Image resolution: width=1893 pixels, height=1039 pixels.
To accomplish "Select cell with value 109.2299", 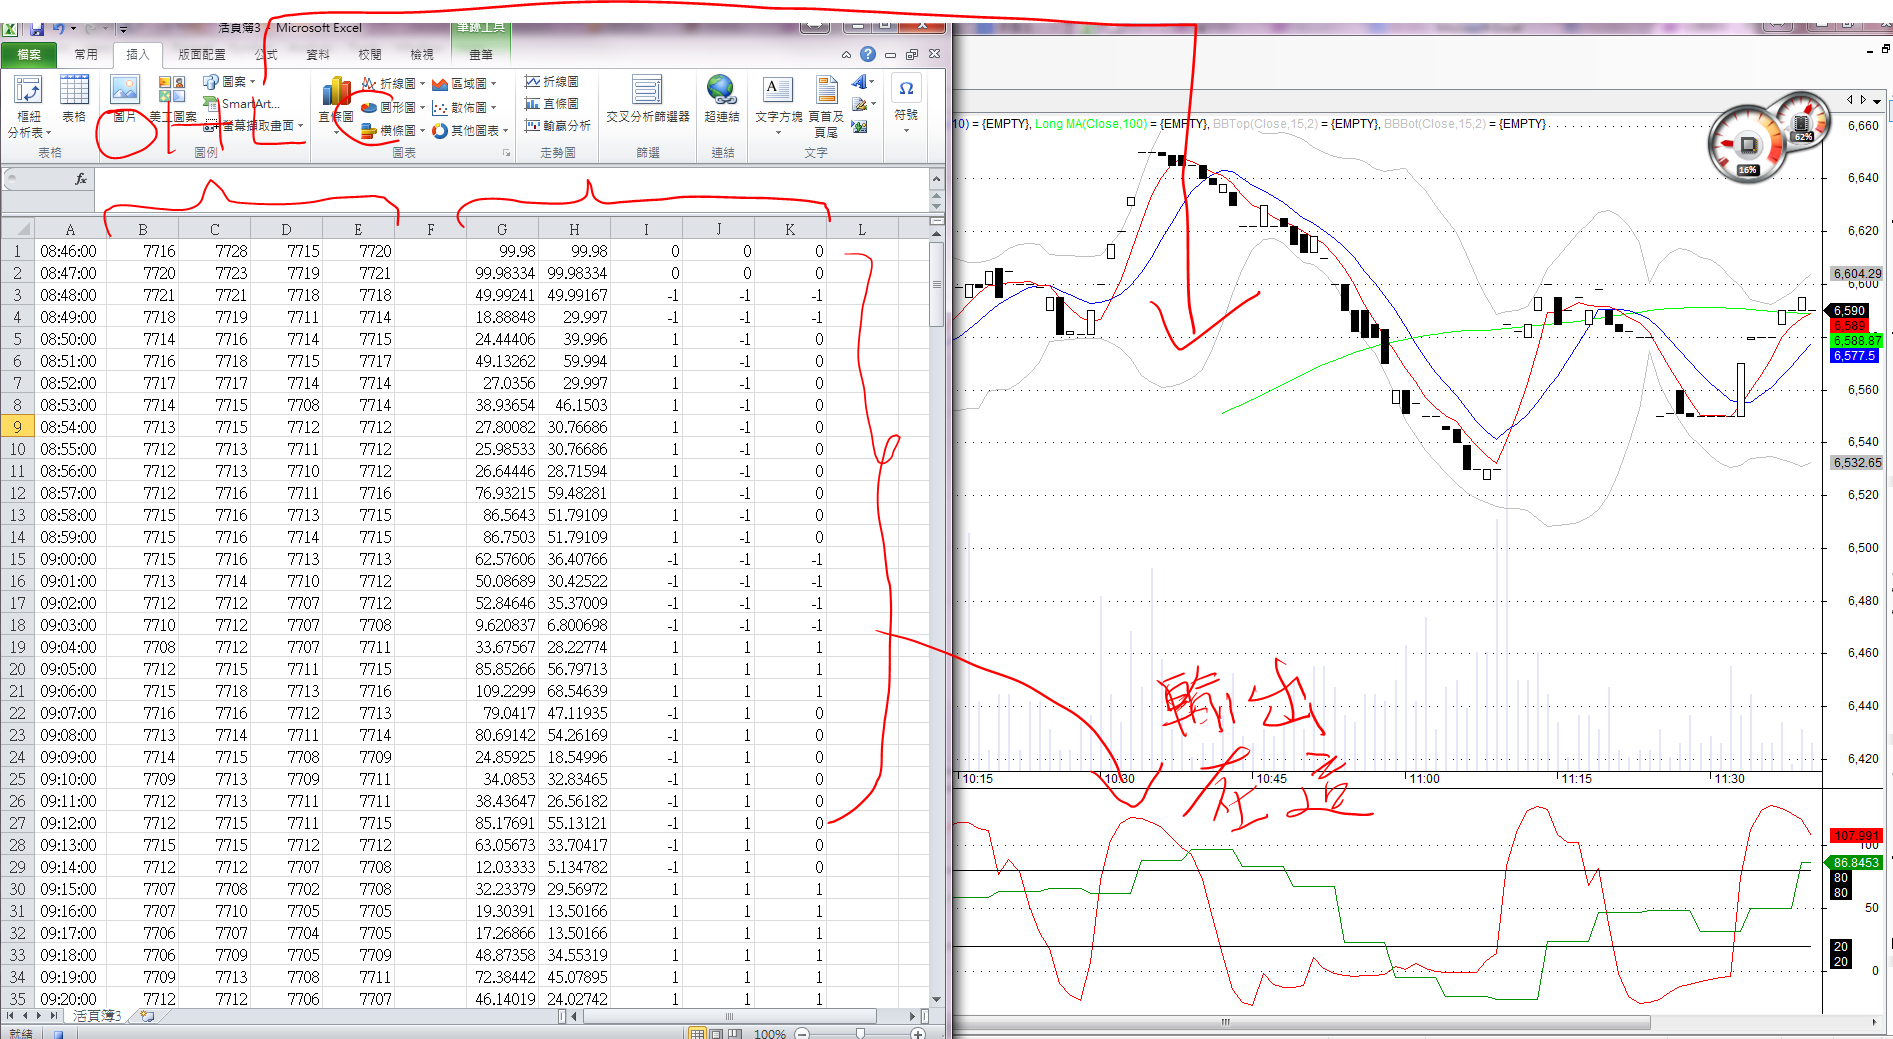I will [x=502, y=691].
